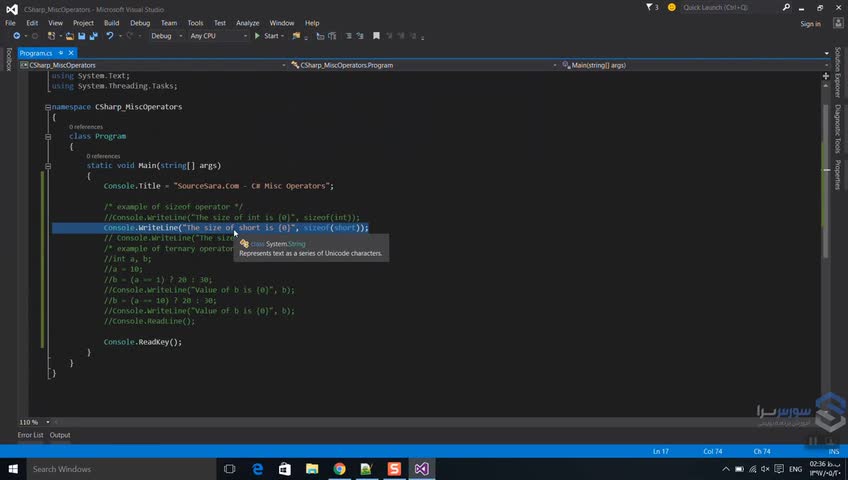Click the Quick Launch magnifier icon
The height and width of the screenshot is (480, 848).
pyautogui.click(x=786, y=7)
